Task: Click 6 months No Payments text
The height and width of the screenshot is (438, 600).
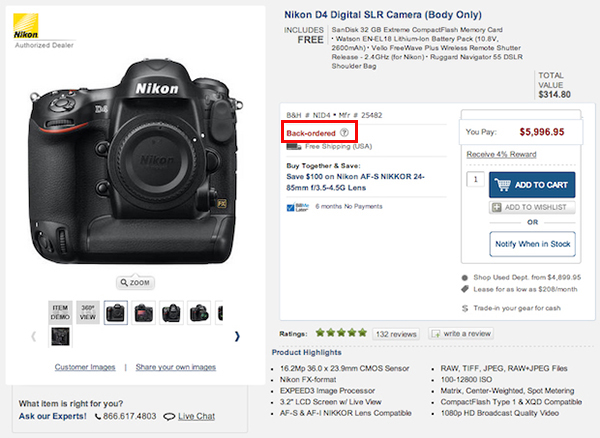Action: (349, 207)
